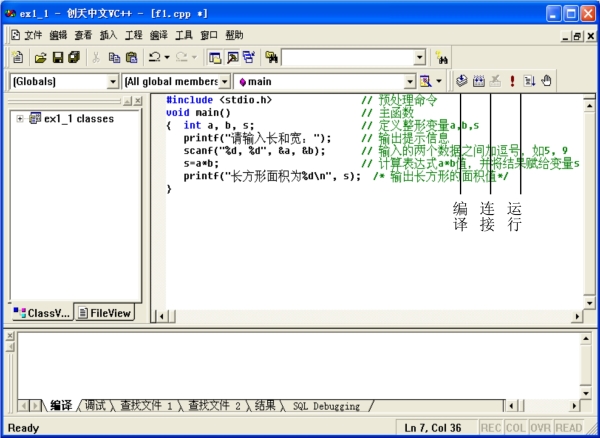Close the output panel with its X
This screenshot has height=438, width=600.
(x=10, y=336)
